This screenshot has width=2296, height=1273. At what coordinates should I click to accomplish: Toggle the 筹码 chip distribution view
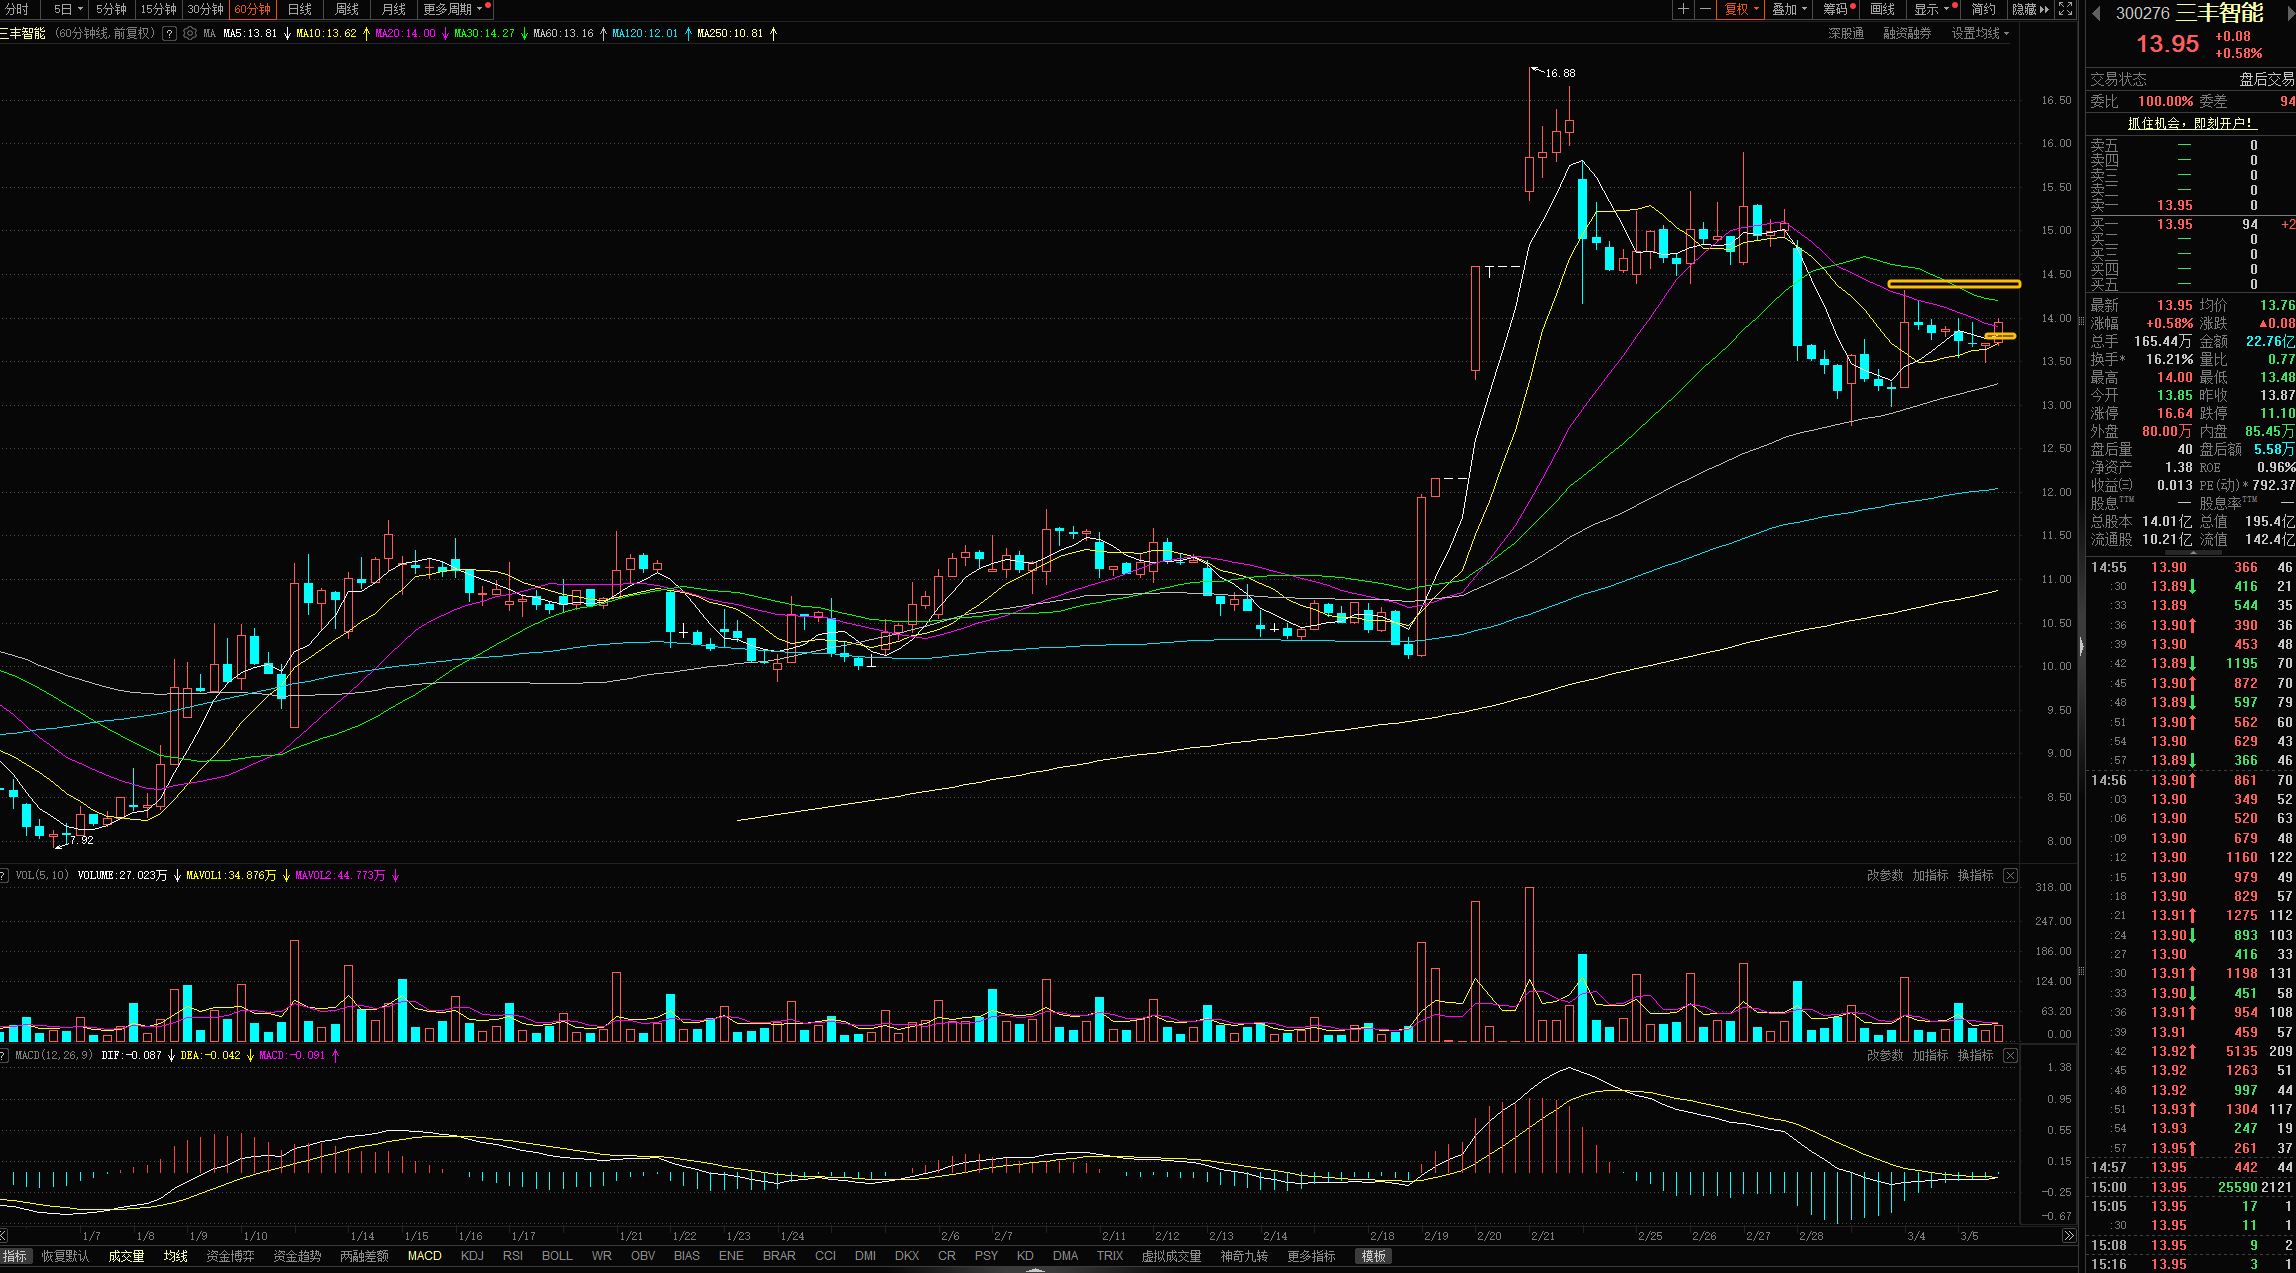(1836, 9)
